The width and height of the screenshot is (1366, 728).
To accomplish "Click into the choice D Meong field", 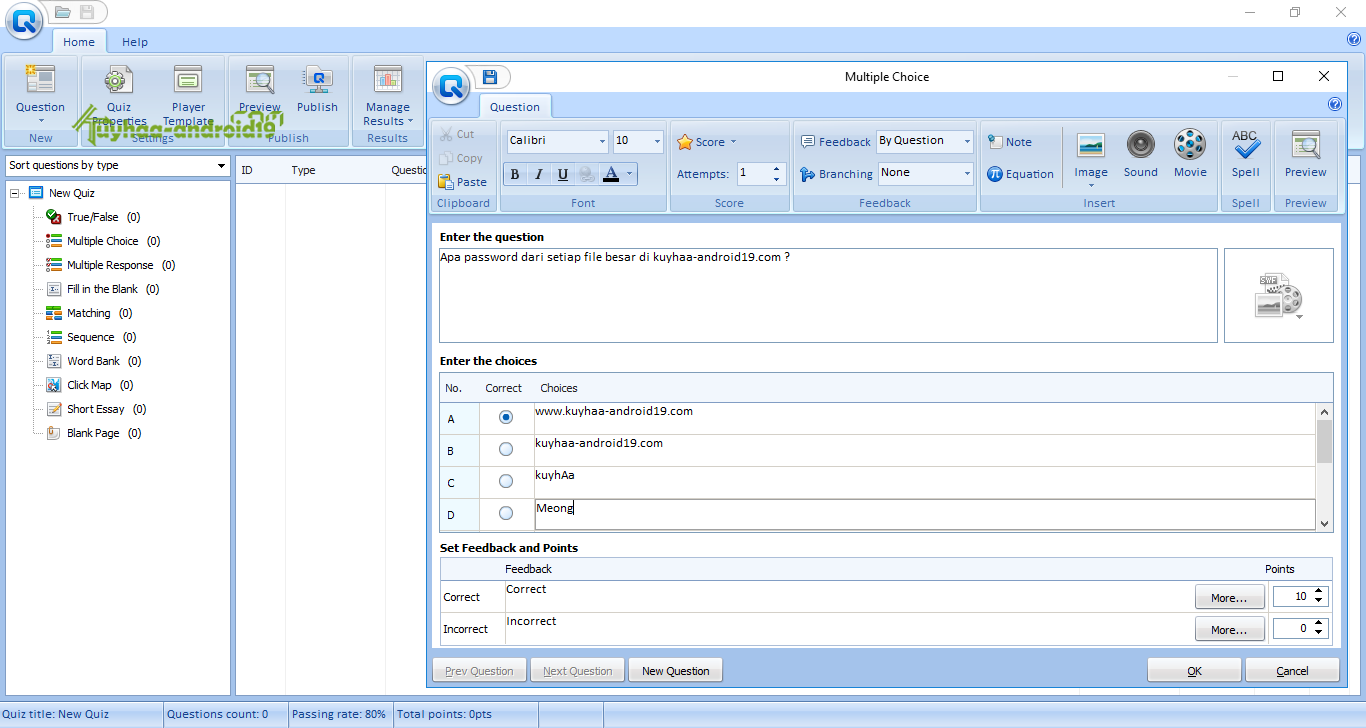I will pos(925,514).
